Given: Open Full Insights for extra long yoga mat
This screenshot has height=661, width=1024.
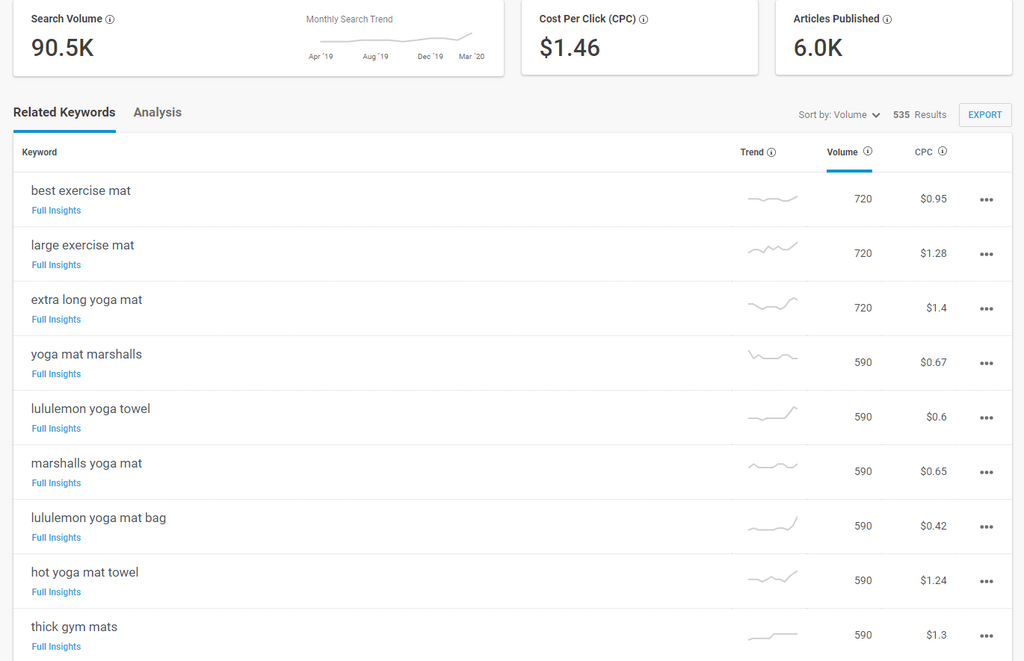Looking at the screenshot, I should pyautogui.click(x=56, y=320).
